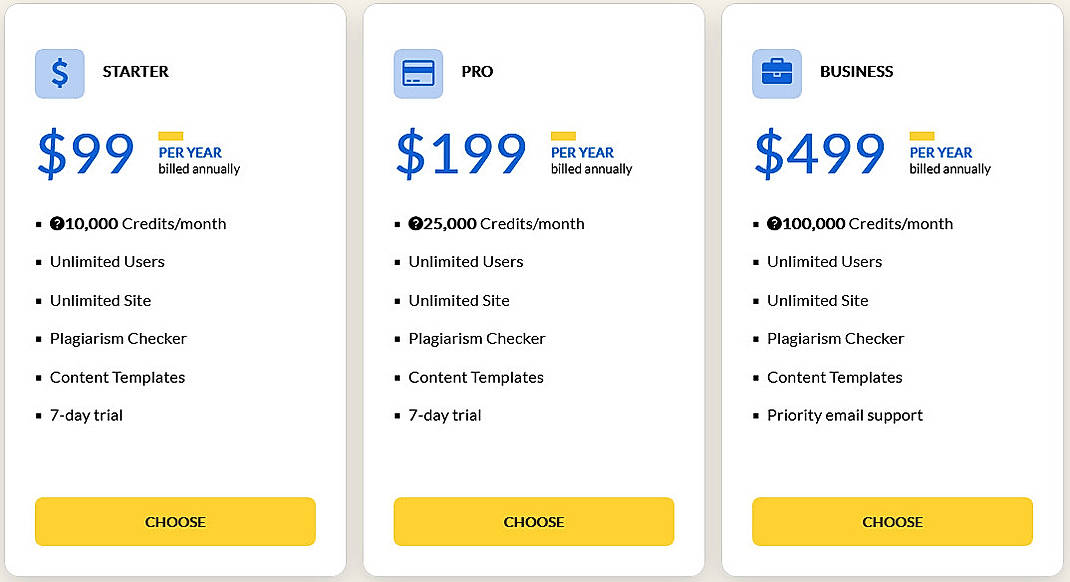This screenshot has width=1070, height=582.
Task: Click 'PER YEAR' label on Starter plan
Action: pos(191,152)
